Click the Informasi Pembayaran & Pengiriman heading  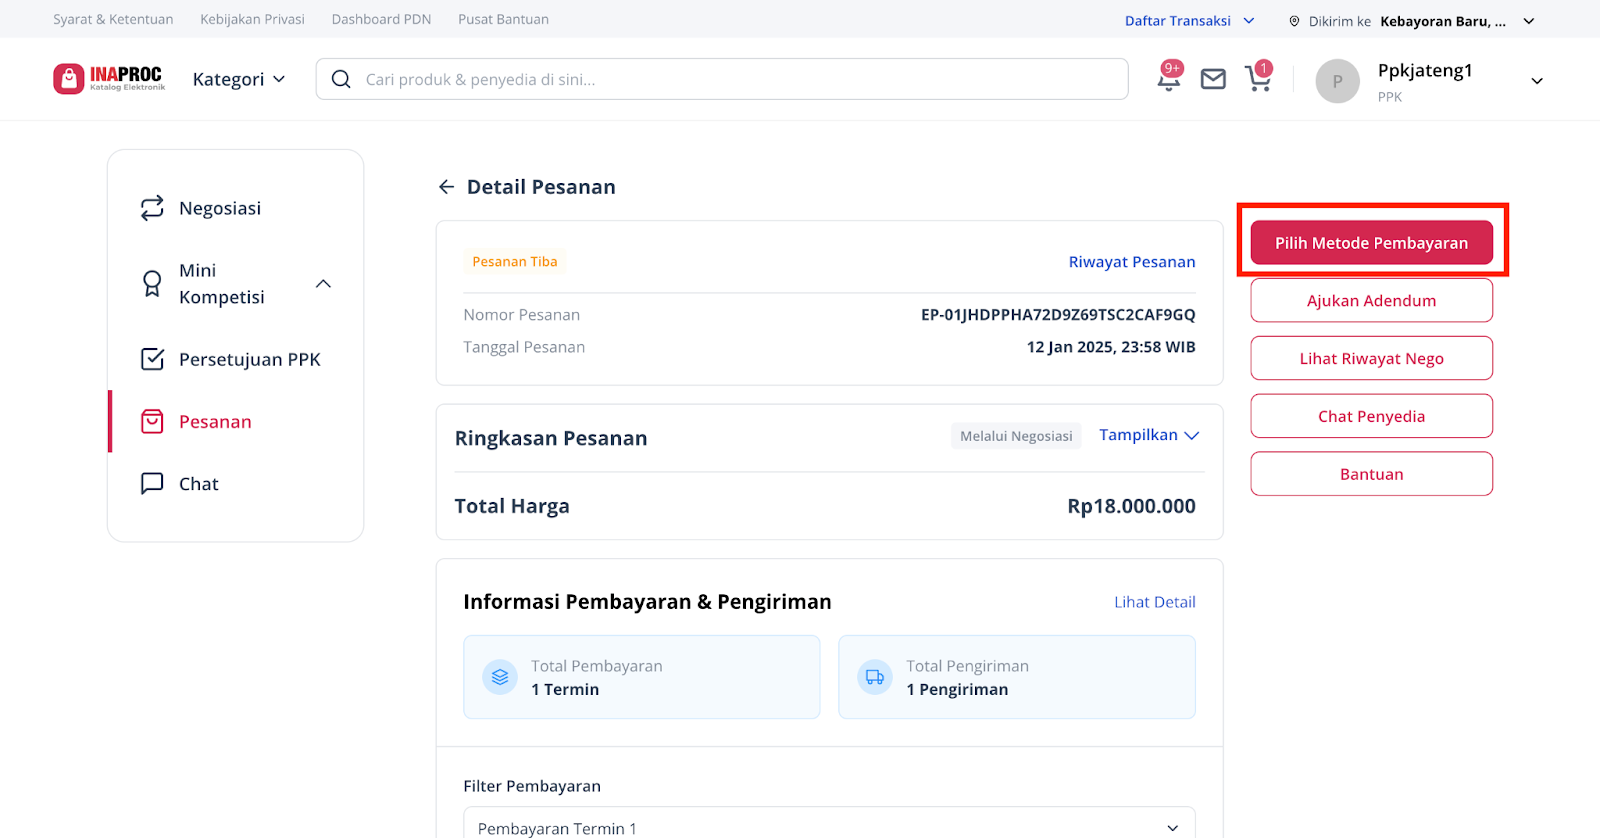(x=647, y=602)
